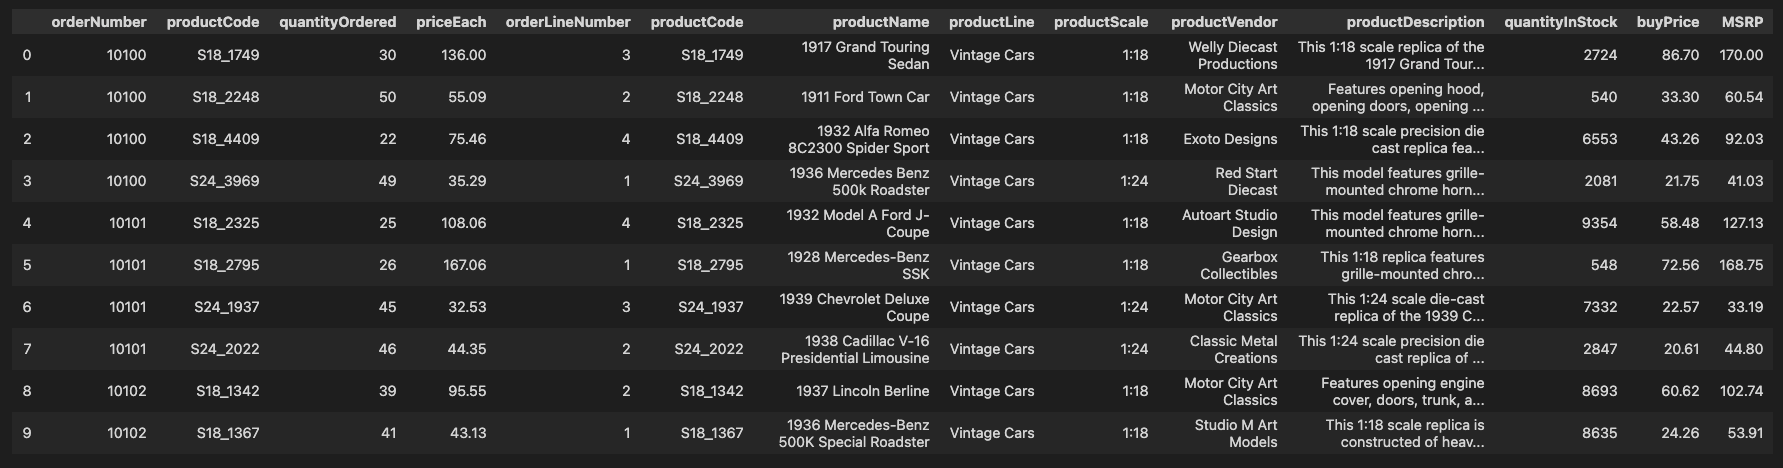
Task: Select the orderLineNumber column header
Action: pyautogui.click(x=568, y=22)
